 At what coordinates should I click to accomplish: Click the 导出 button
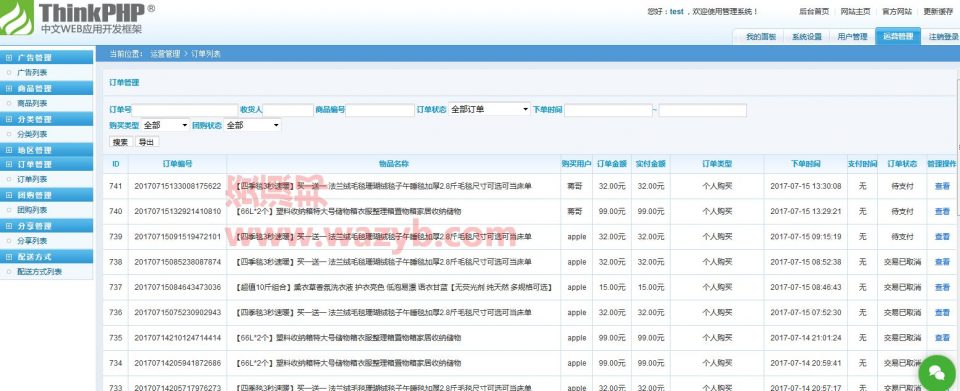[147, 142]
